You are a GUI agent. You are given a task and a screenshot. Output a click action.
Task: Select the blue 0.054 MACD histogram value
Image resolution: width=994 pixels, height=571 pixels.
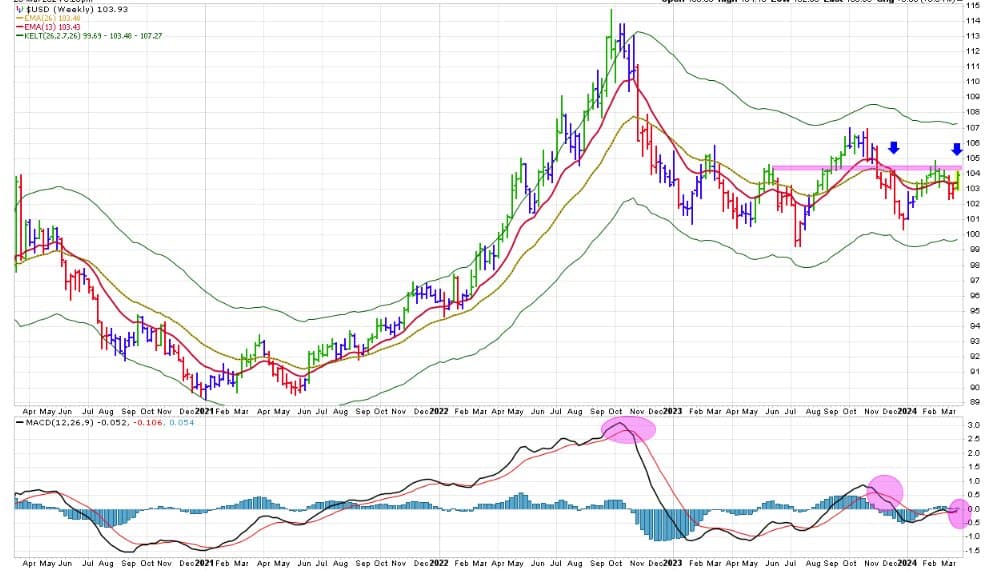pos(182,423)
